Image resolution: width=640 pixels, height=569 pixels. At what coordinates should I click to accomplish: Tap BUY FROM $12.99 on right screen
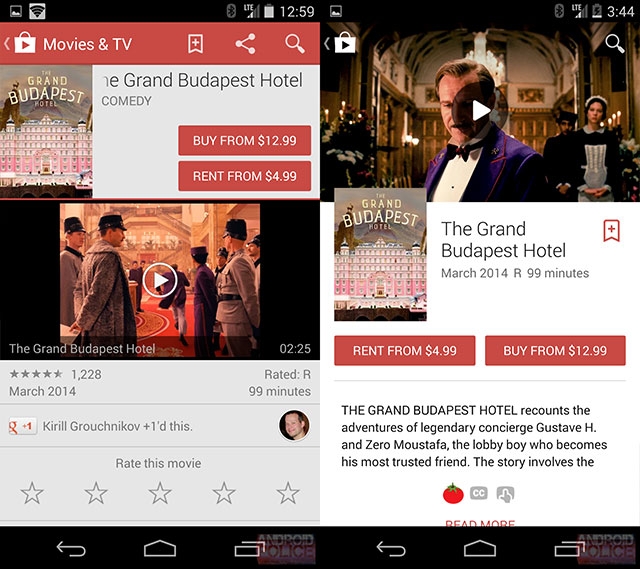pyautogui.click(x=555, y=351)
